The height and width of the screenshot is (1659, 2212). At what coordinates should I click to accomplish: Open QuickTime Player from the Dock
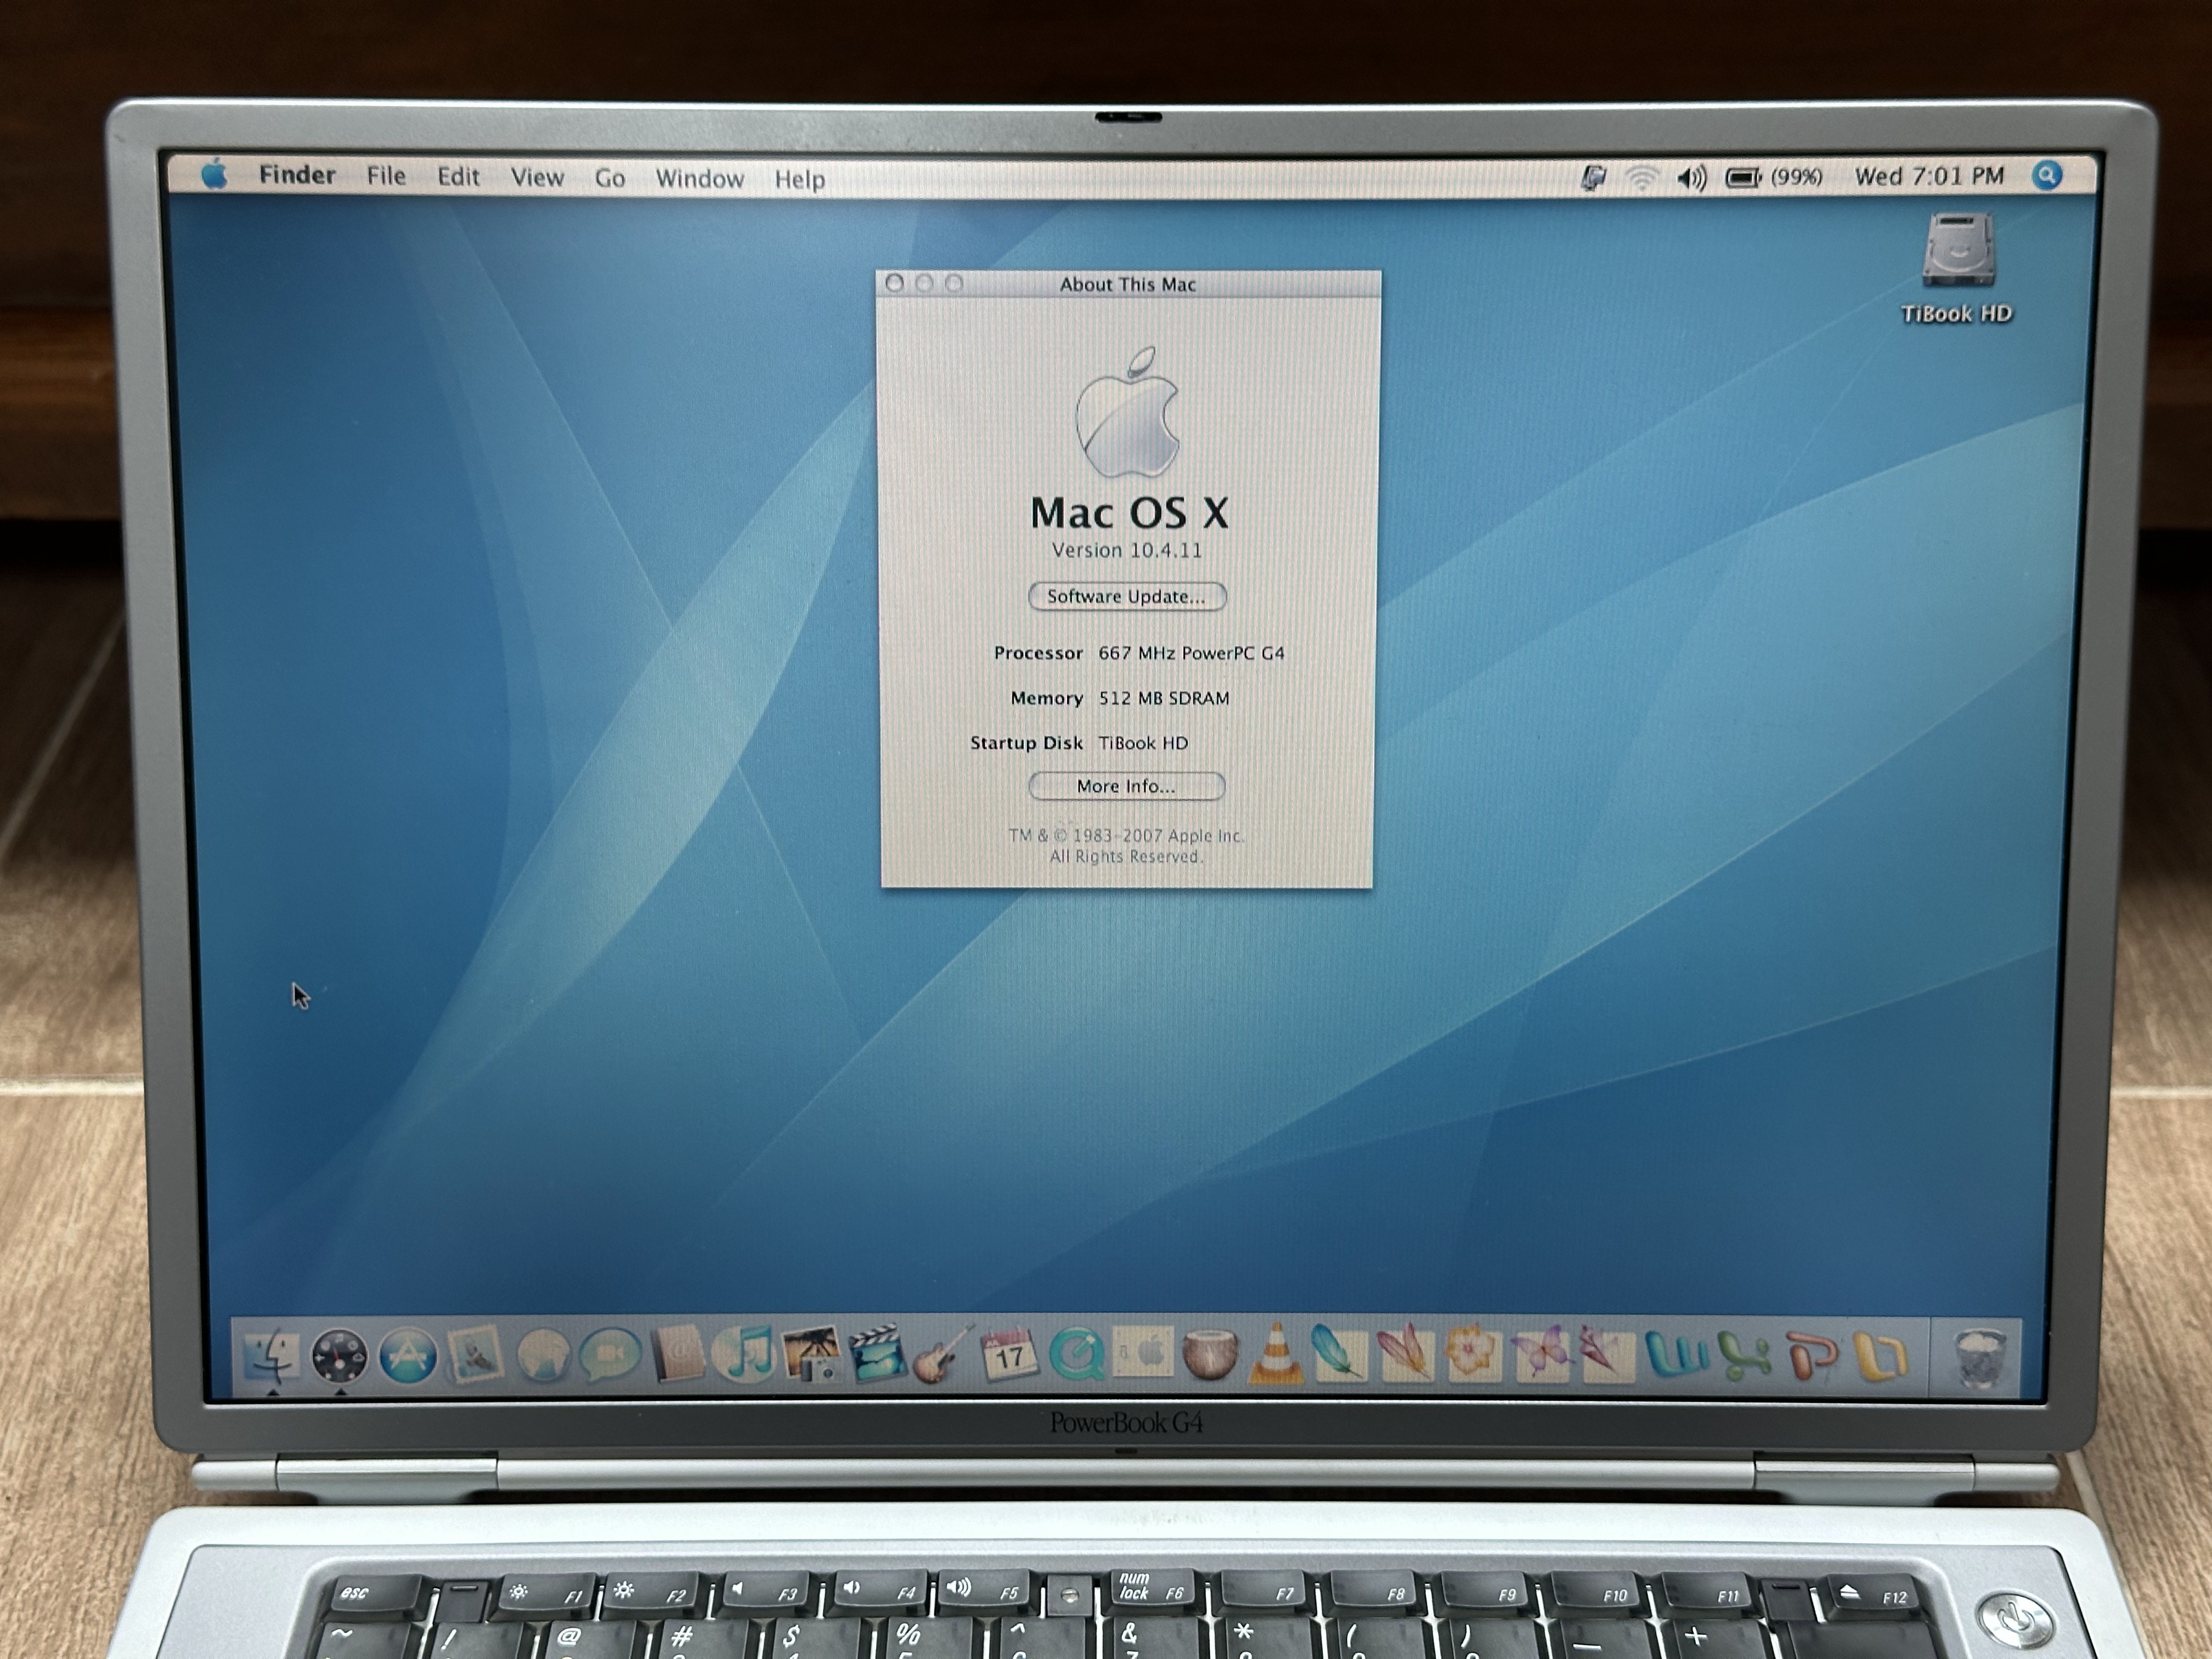pyautogui.click(x=1076, y=1355)
